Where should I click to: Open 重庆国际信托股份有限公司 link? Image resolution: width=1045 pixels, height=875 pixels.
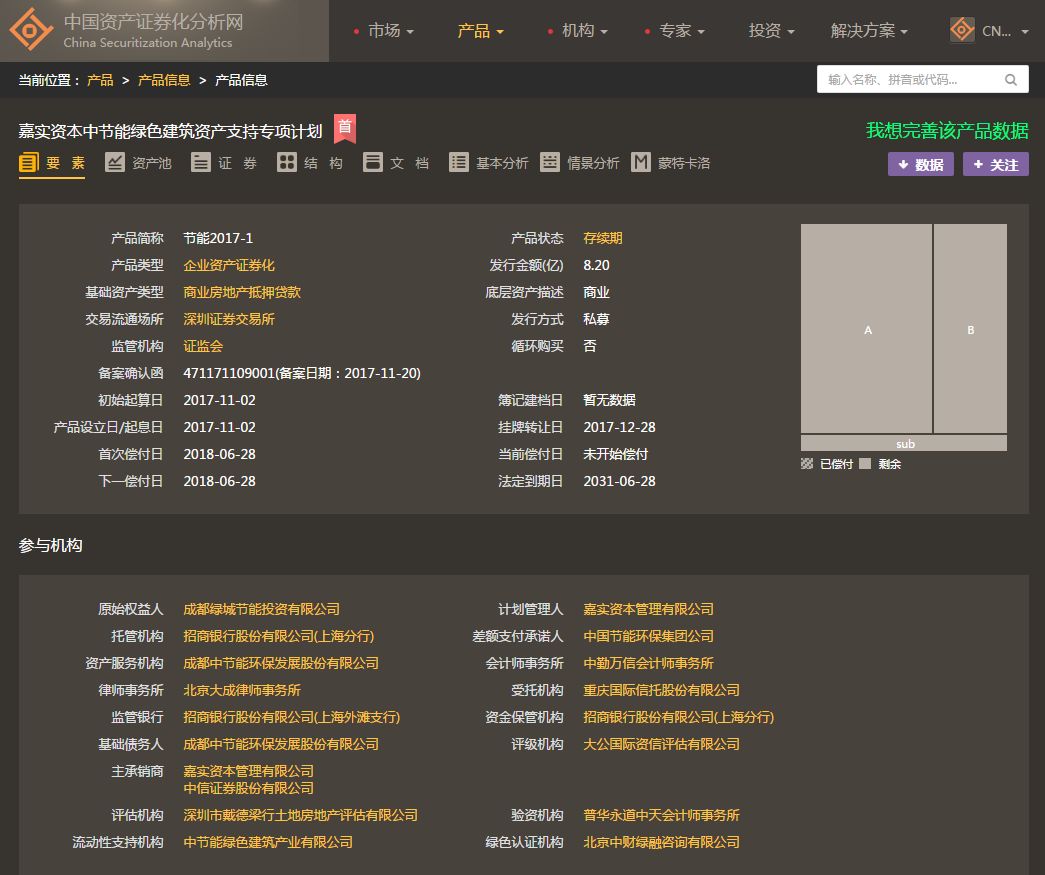pos(661,690)
